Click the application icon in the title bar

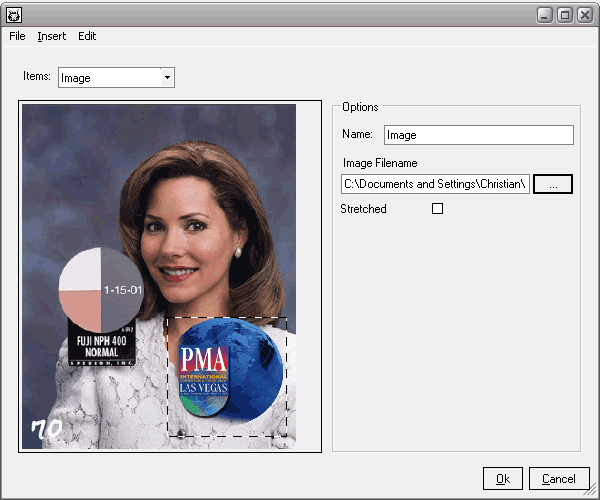14,14
